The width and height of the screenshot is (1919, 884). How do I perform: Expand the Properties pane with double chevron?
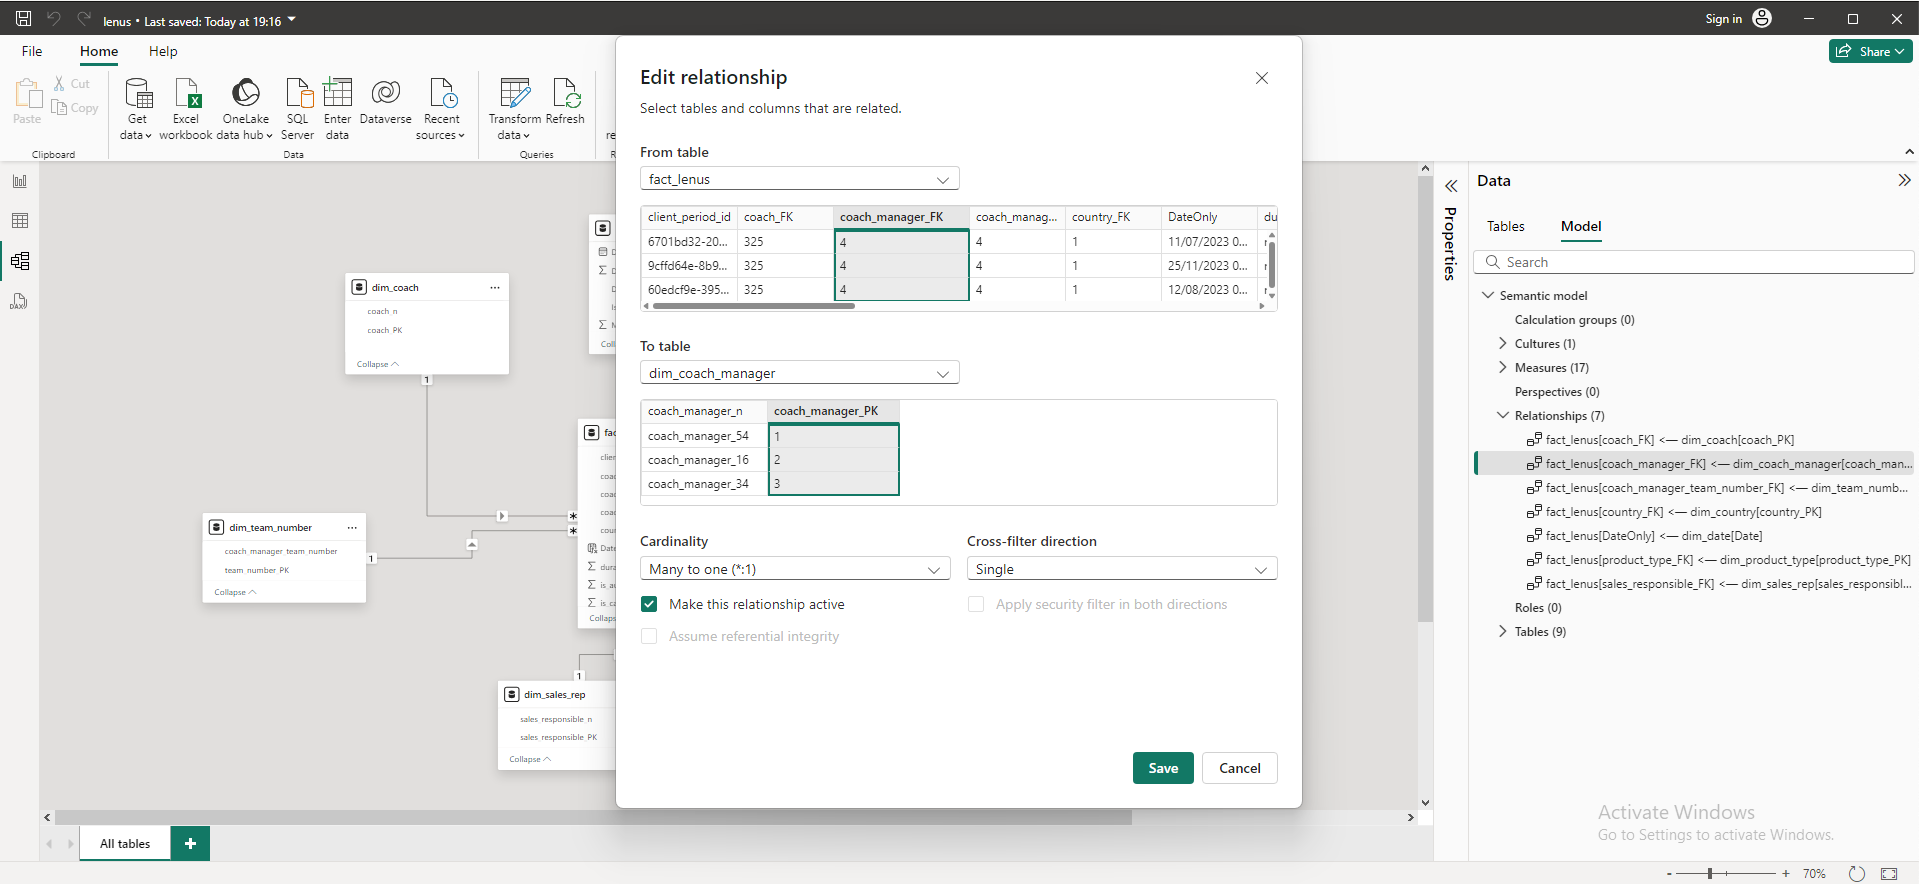[1451, 186]
